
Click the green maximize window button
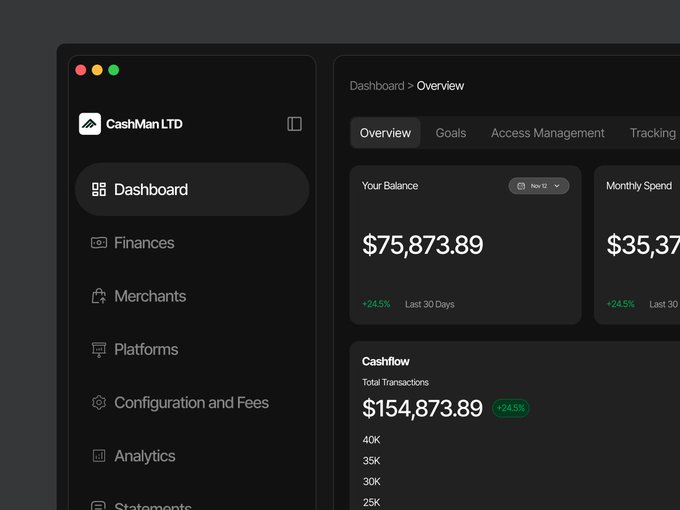pyautogui.click(x=114, y=70)
